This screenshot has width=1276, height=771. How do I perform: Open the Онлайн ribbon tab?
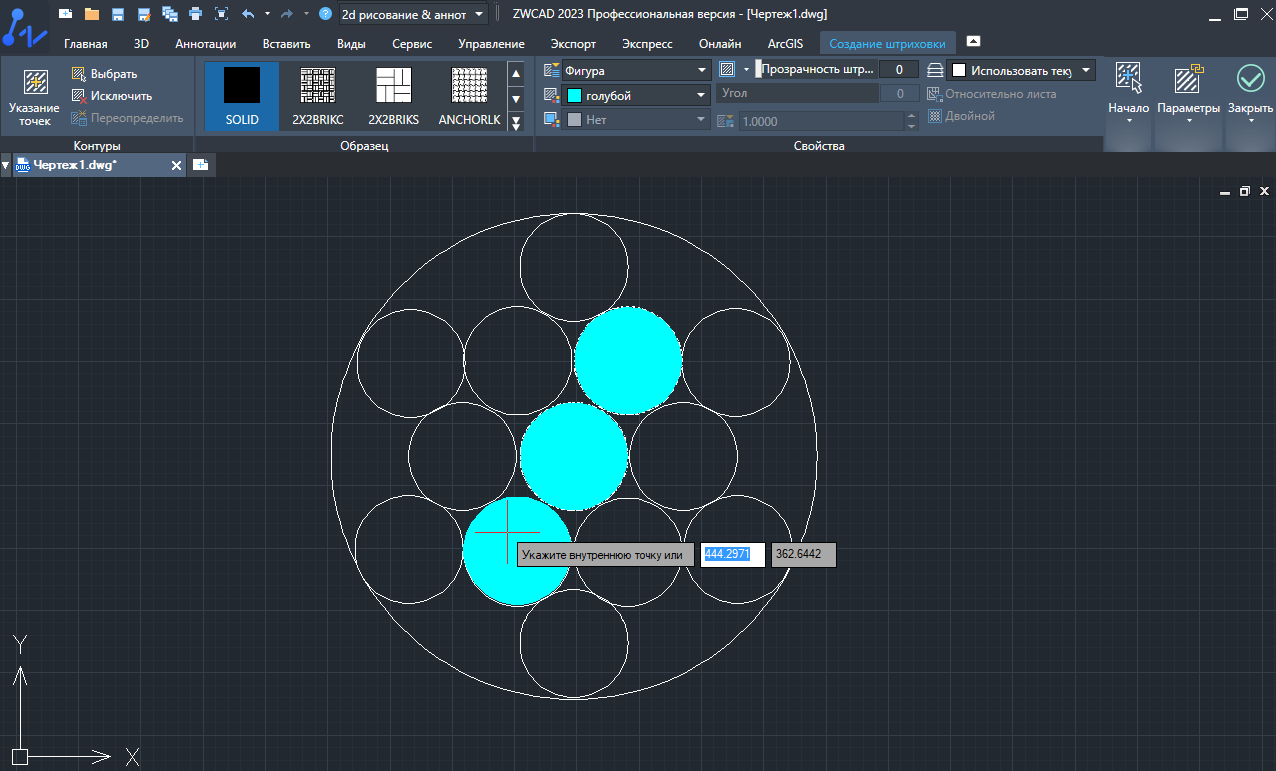click(x=720, y=44)
